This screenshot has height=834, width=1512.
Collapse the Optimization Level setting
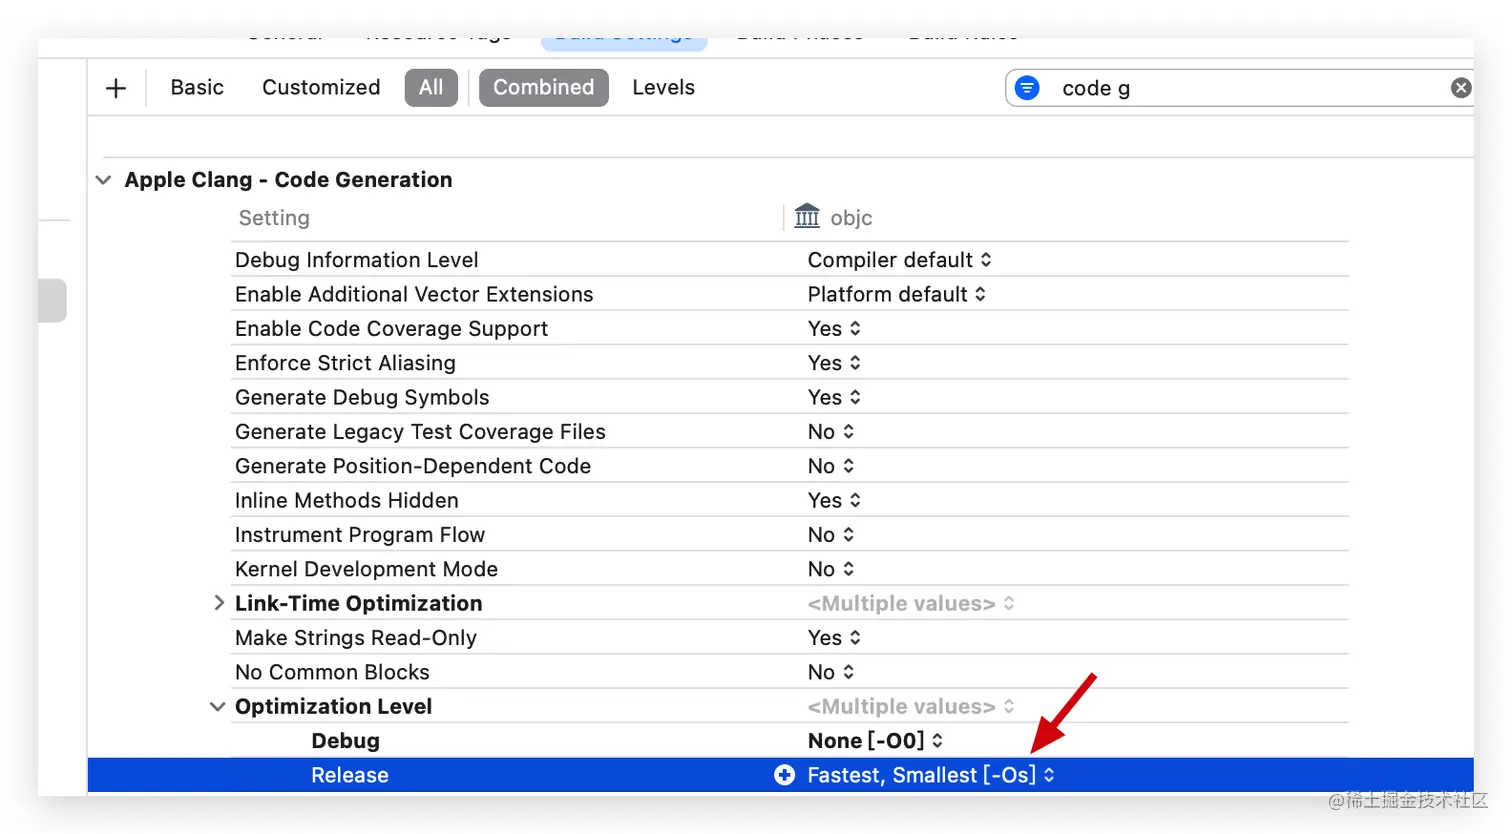217,707
